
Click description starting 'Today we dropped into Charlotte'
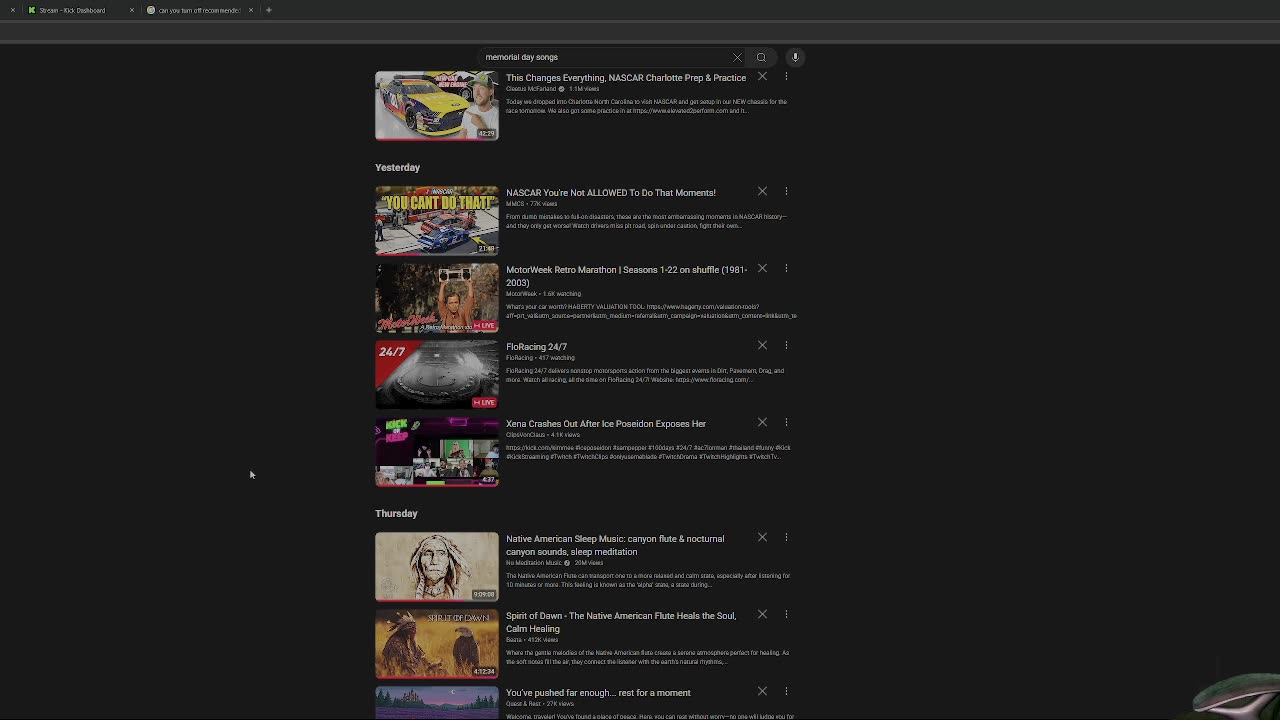[646, 106]
